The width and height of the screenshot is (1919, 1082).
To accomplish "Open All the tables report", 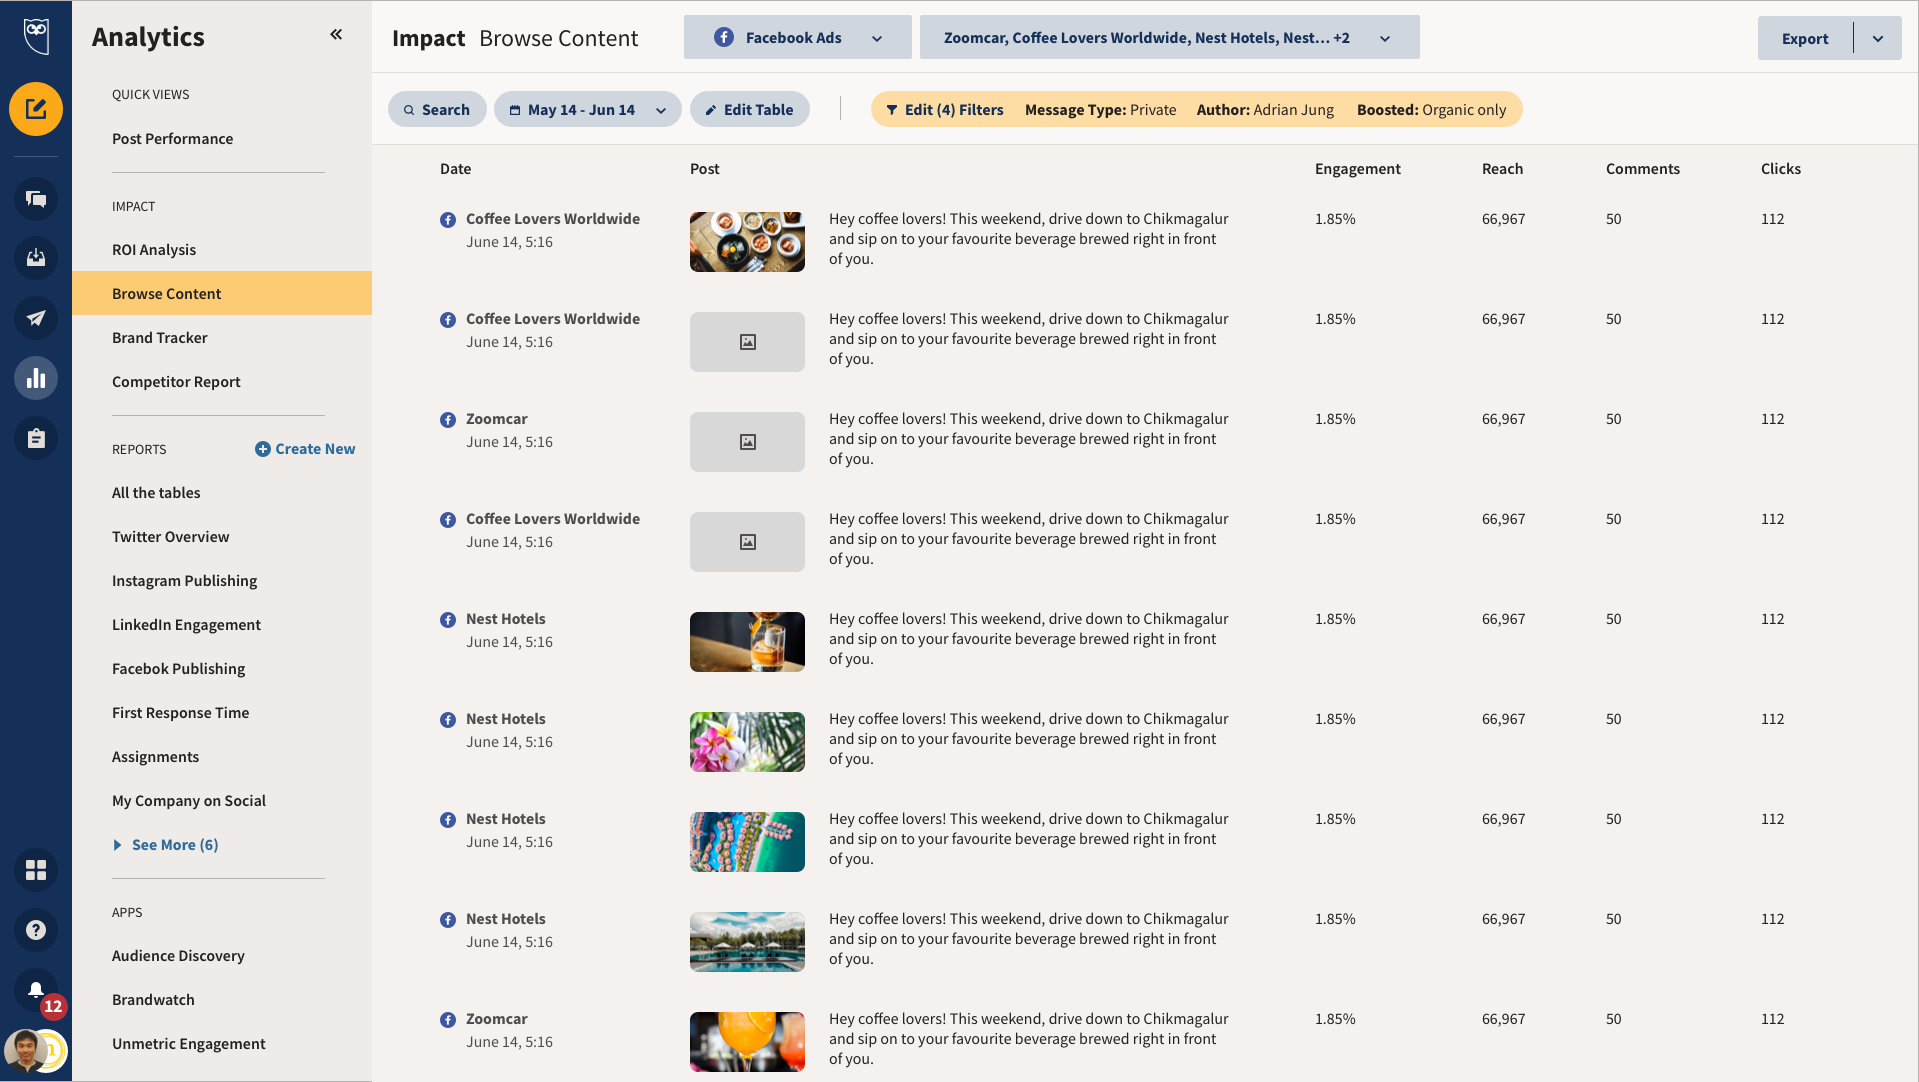I will point(156,493).
